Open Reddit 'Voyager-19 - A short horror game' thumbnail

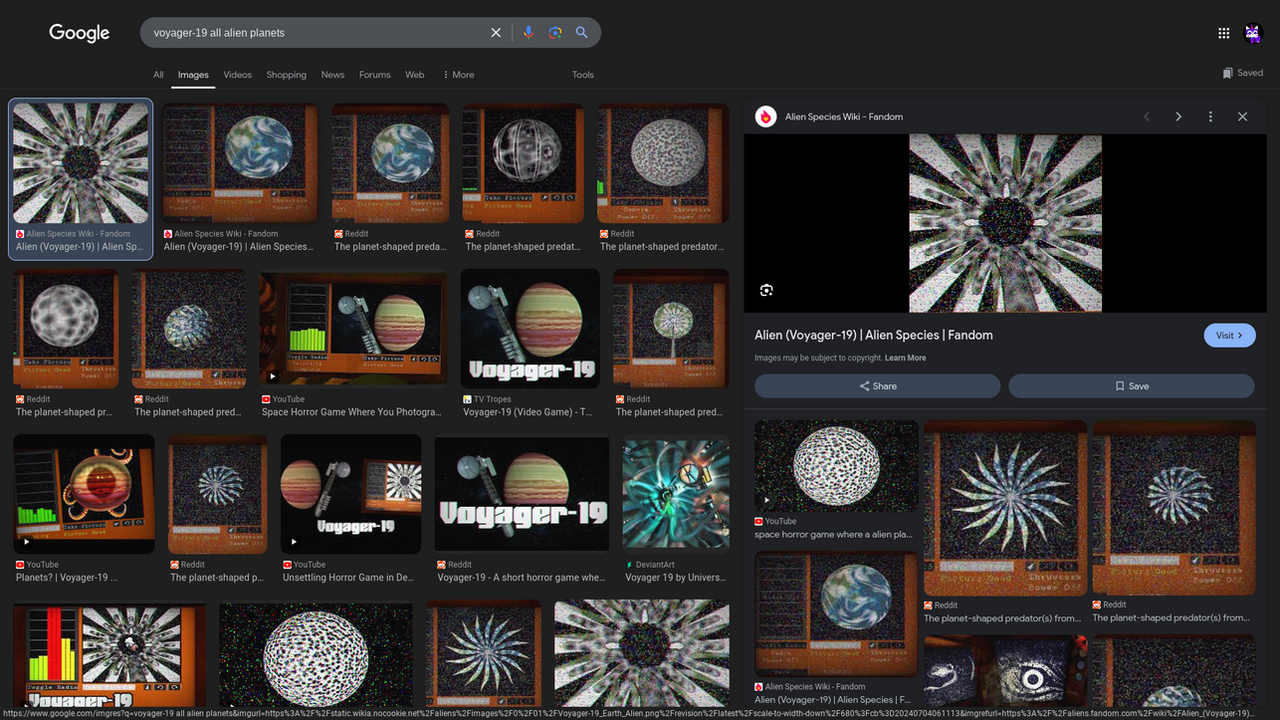(x=522, y=494)
